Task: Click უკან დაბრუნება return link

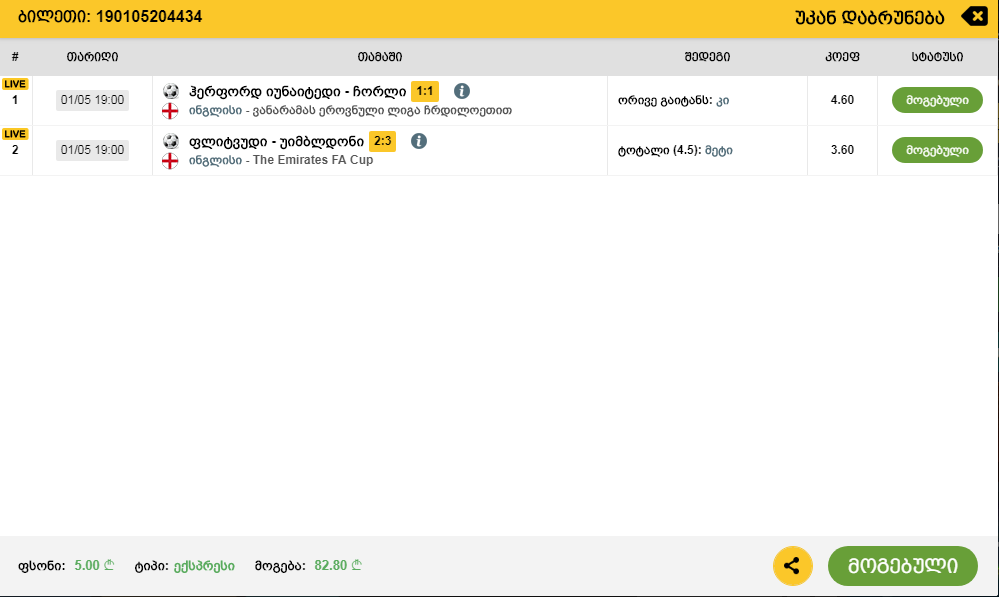Action: pyautogui.click(x=870, y=17)
